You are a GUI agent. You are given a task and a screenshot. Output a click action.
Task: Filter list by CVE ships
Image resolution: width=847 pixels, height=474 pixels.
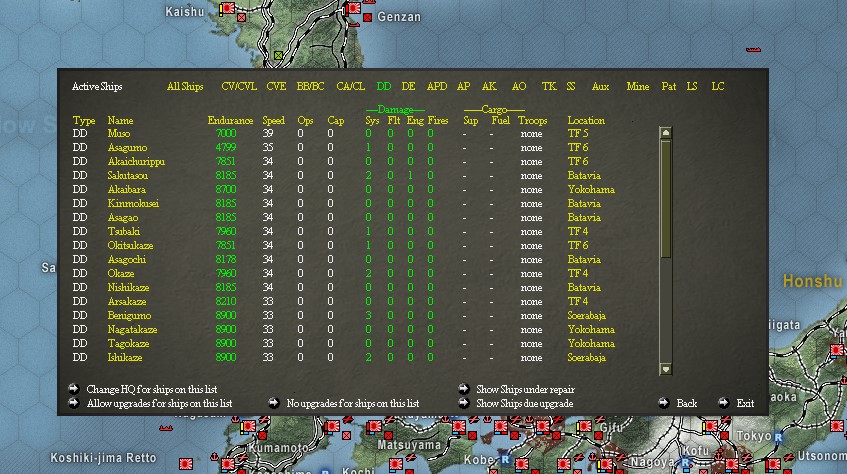click(276, 86)
